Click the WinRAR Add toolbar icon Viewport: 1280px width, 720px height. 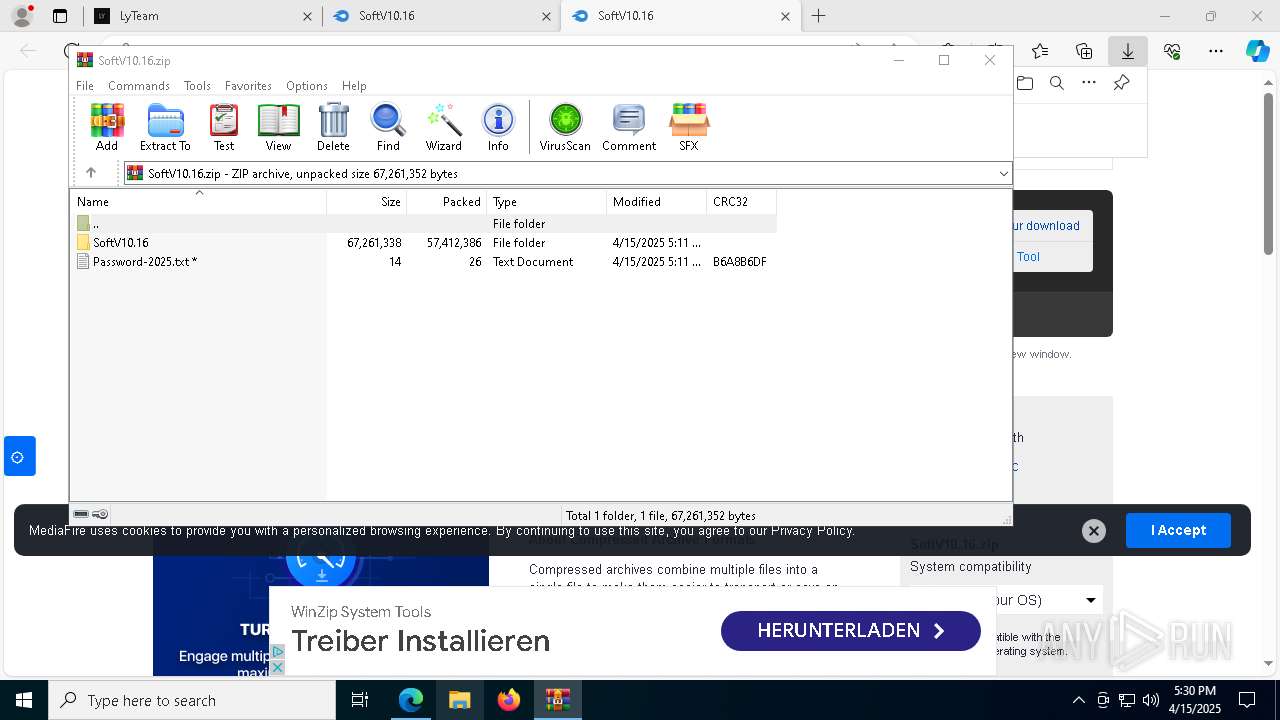pos(107,127)
